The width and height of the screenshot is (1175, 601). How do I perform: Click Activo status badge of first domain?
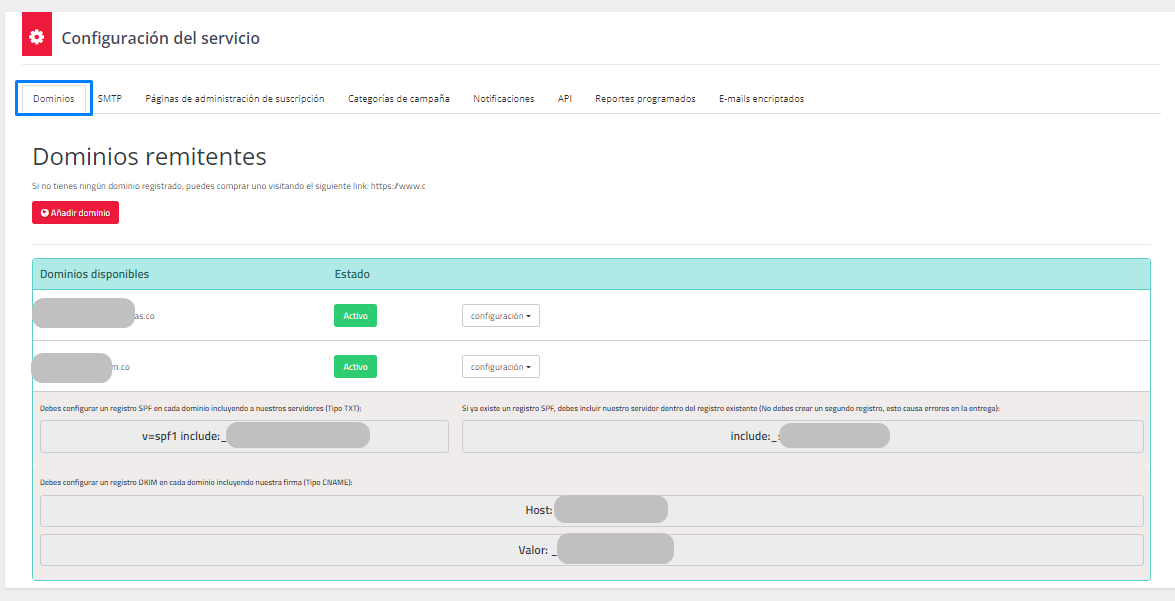(355, 316)
